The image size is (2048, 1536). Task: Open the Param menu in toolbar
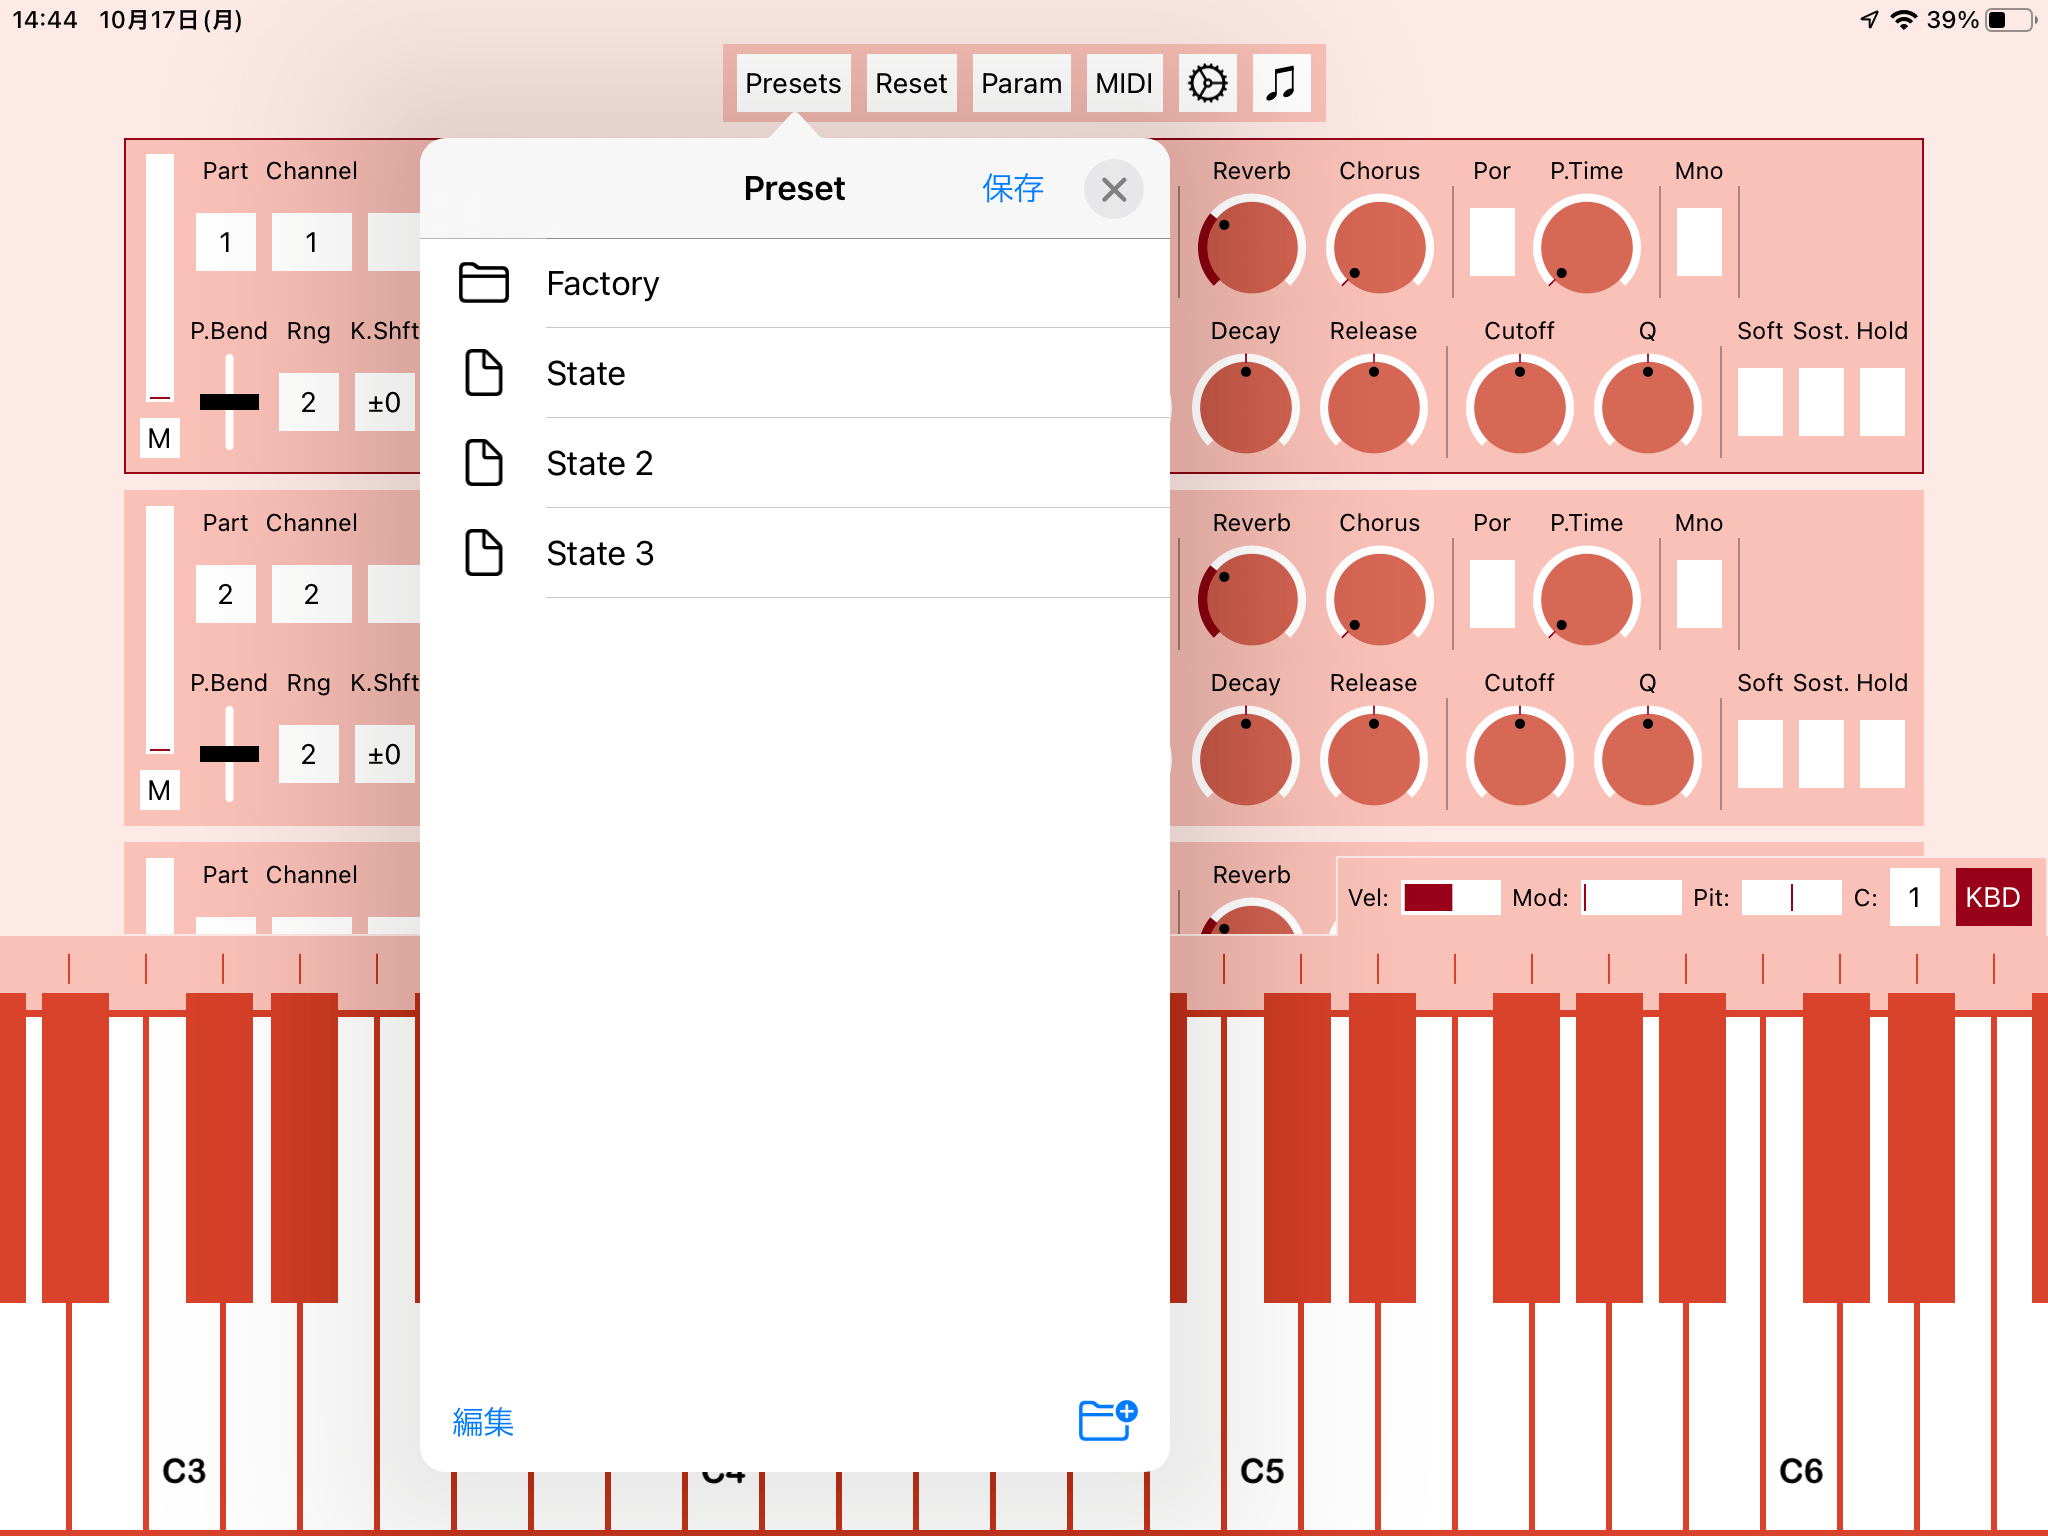coord(1021,83)
